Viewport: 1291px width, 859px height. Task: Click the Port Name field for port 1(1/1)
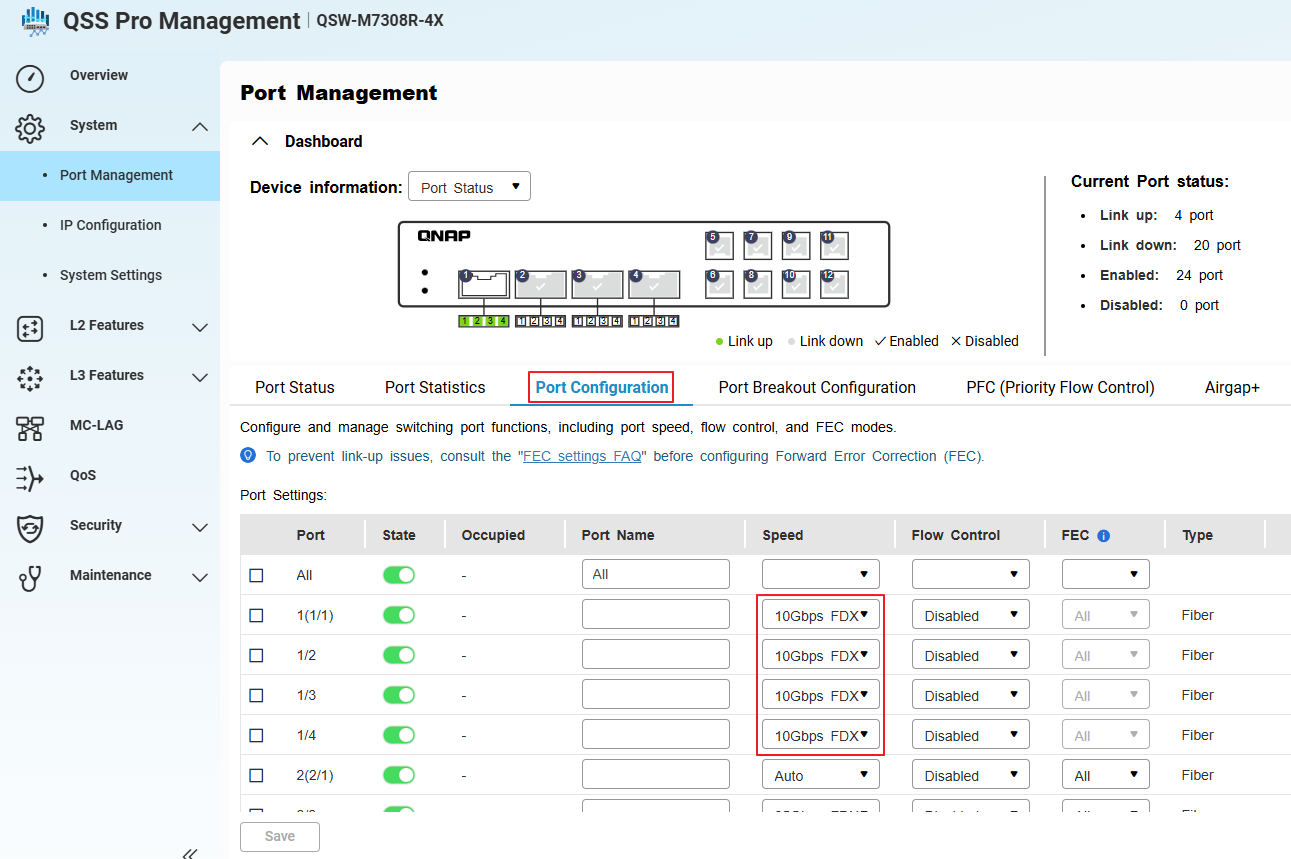click(x=655, y=615)
